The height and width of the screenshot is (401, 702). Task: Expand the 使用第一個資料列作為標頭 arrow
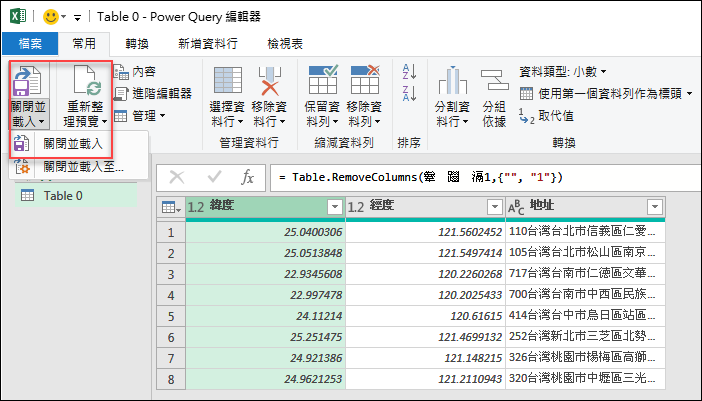689,94
